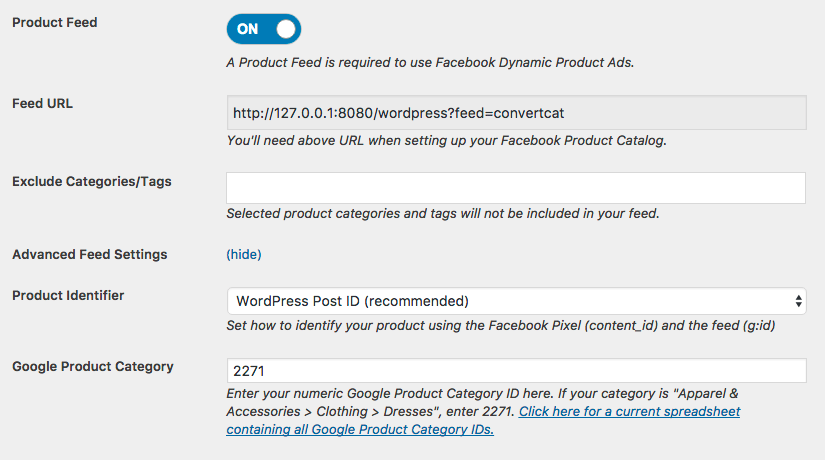Click the Google Product Category field showing 2271
The height and width of the screenshot is (460, 825).
pyautogui.click(x=516, y=371)
